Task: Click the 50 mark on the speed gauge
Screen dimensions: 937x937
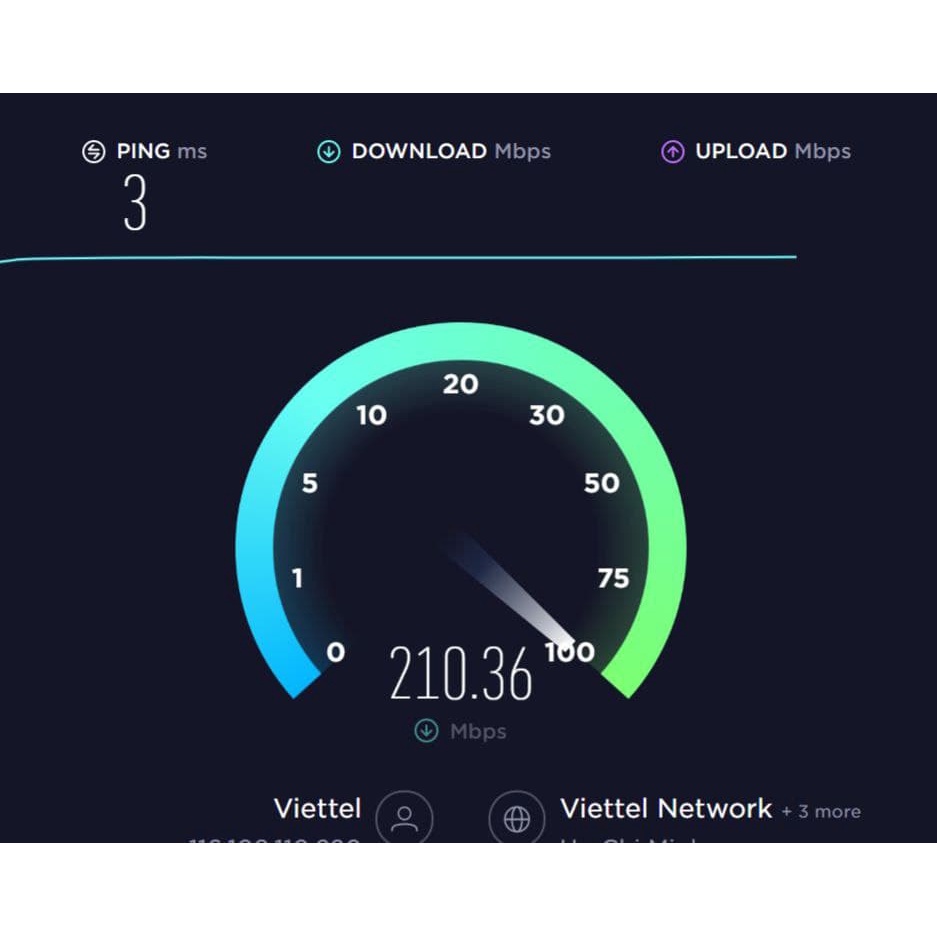Action: (602, 483)
